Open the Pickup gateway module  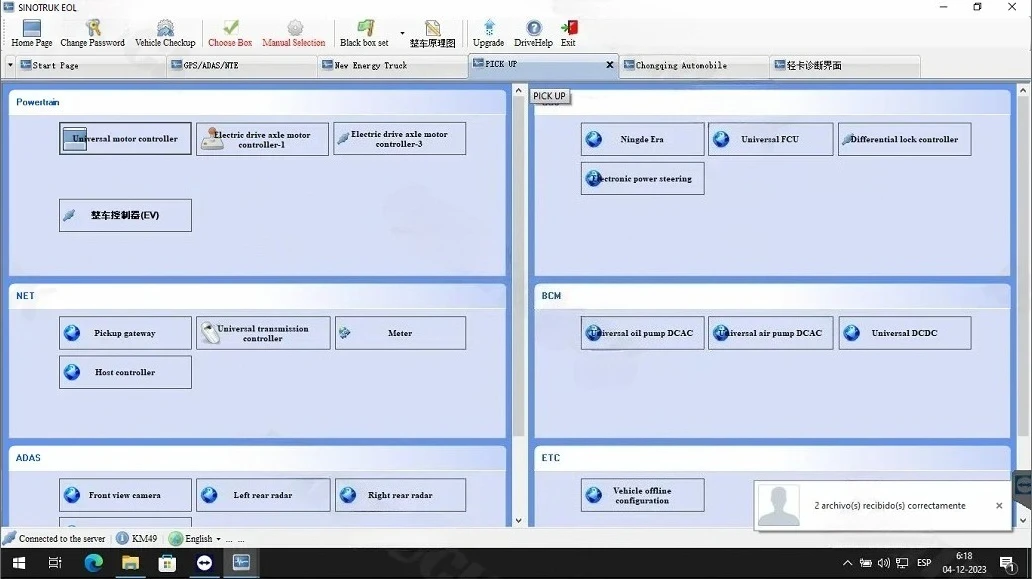pyautogui.click(x=125, y=333)
